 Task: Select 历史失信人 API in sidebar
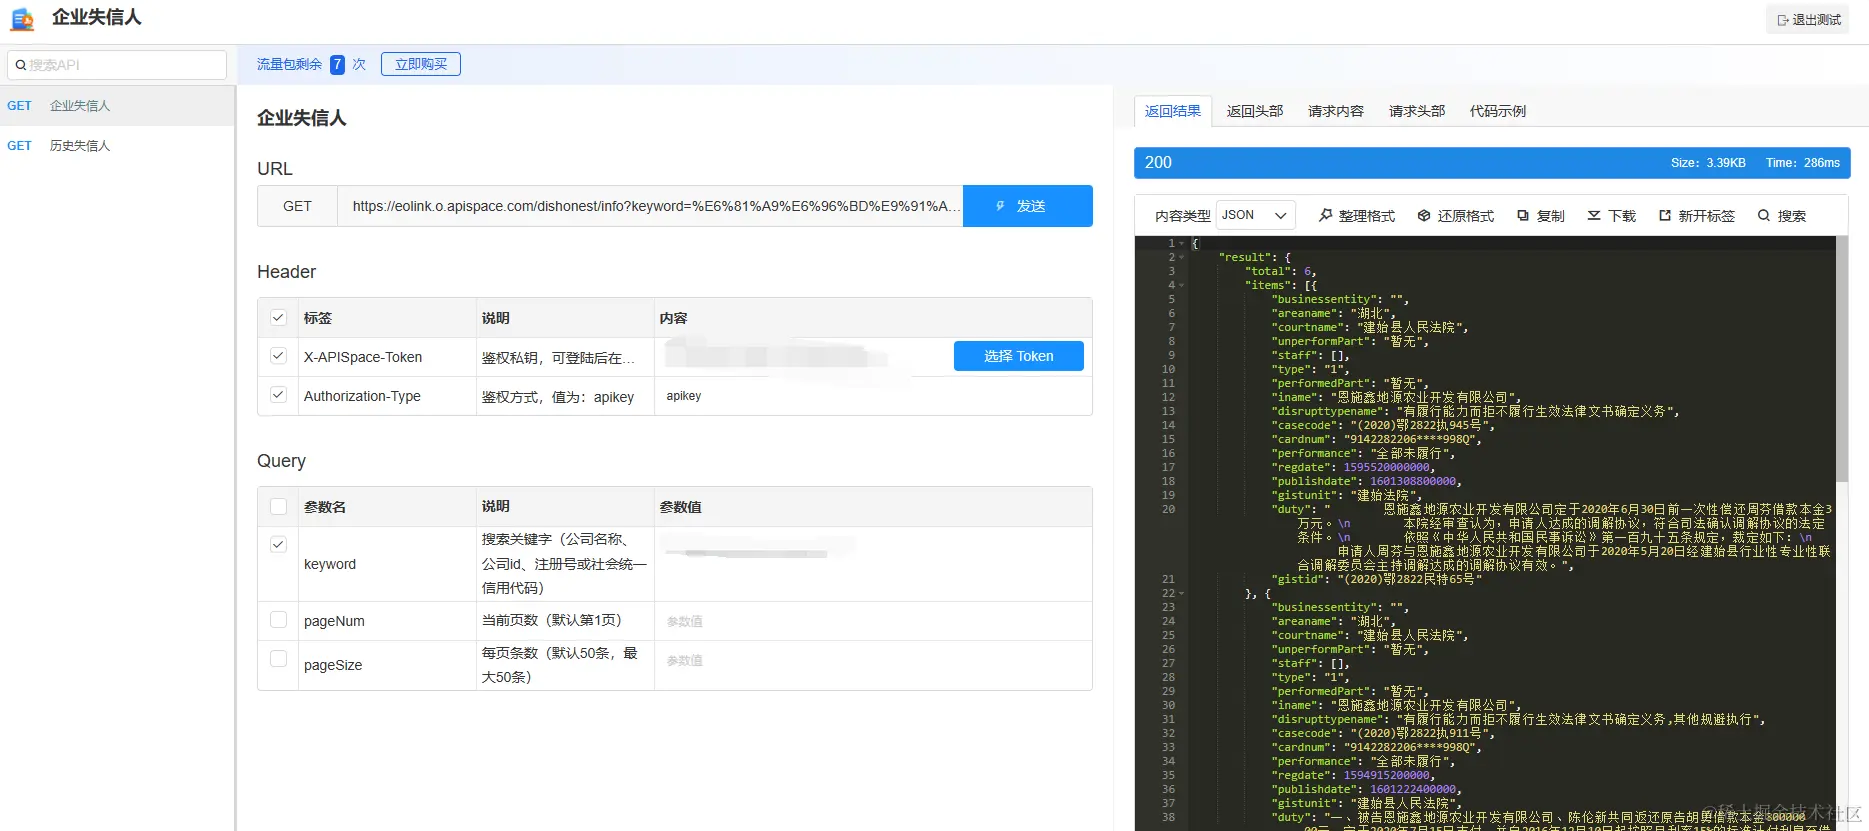117,145
